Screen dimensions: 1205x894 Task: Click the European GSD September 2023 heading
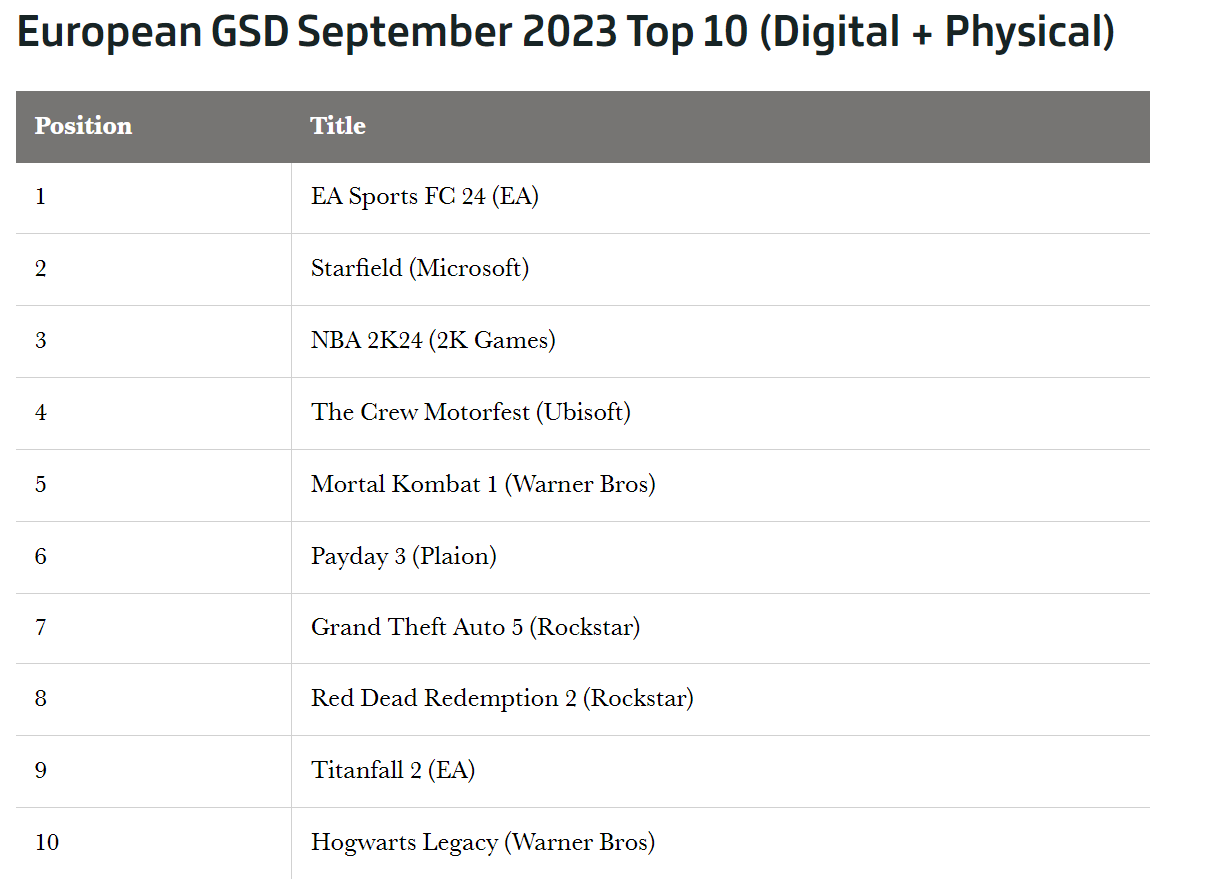566,33
